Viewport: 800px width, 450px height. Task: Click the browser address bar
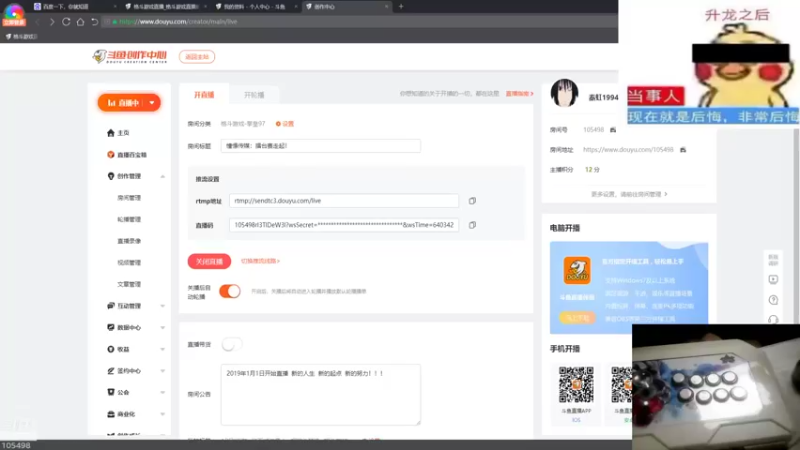click(357, 22)
